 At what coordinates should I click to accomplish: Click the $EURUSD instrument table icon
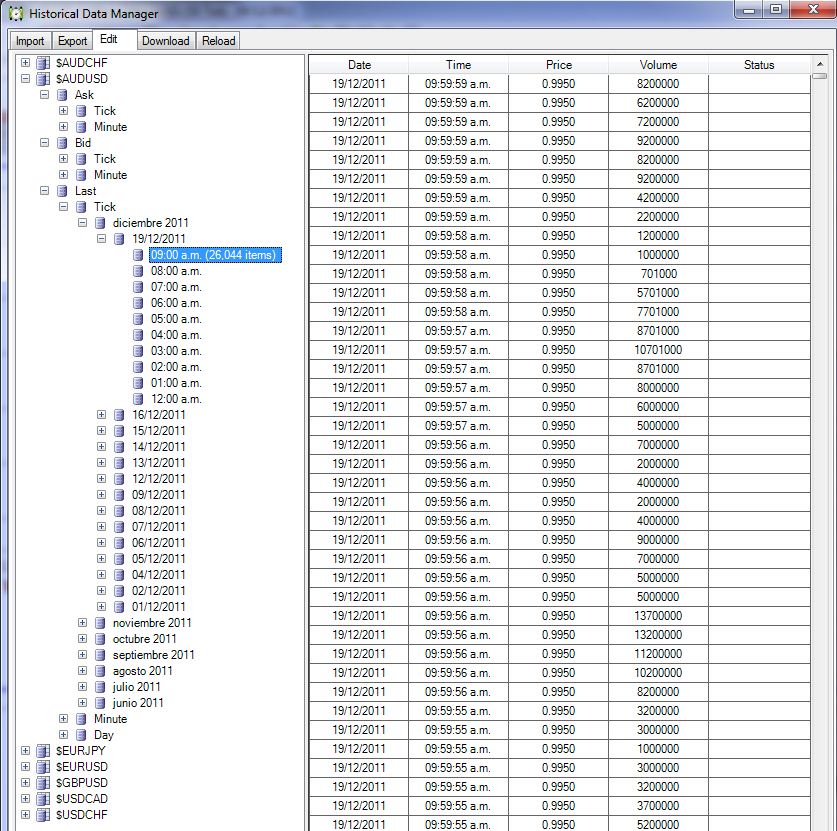click(43, 767)
